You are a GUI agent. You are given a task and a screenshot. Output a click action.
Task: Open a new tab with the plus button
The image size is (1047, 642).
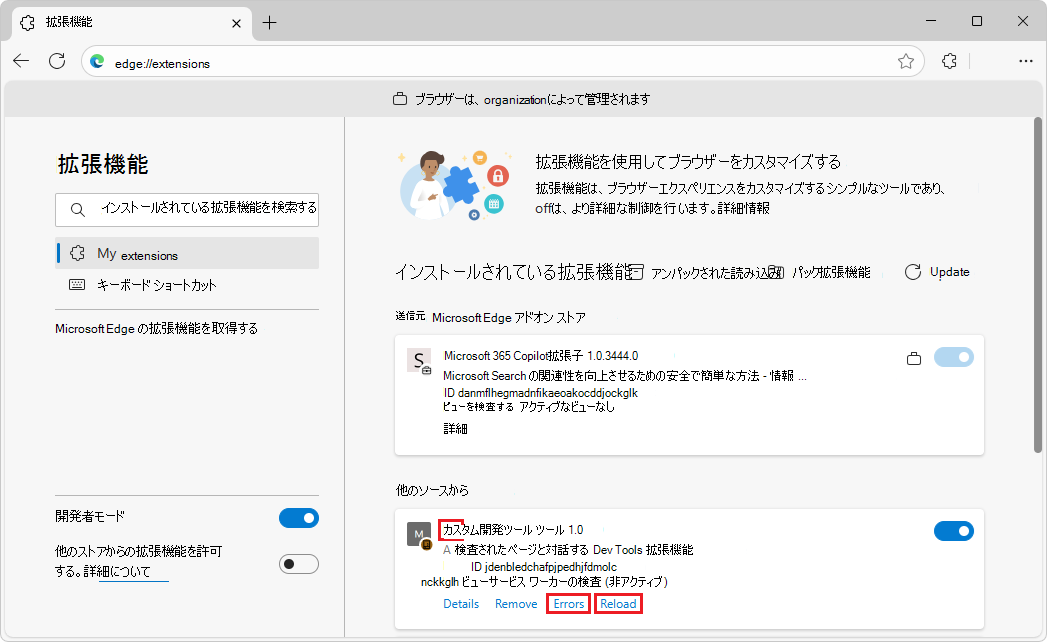[269, 23]
